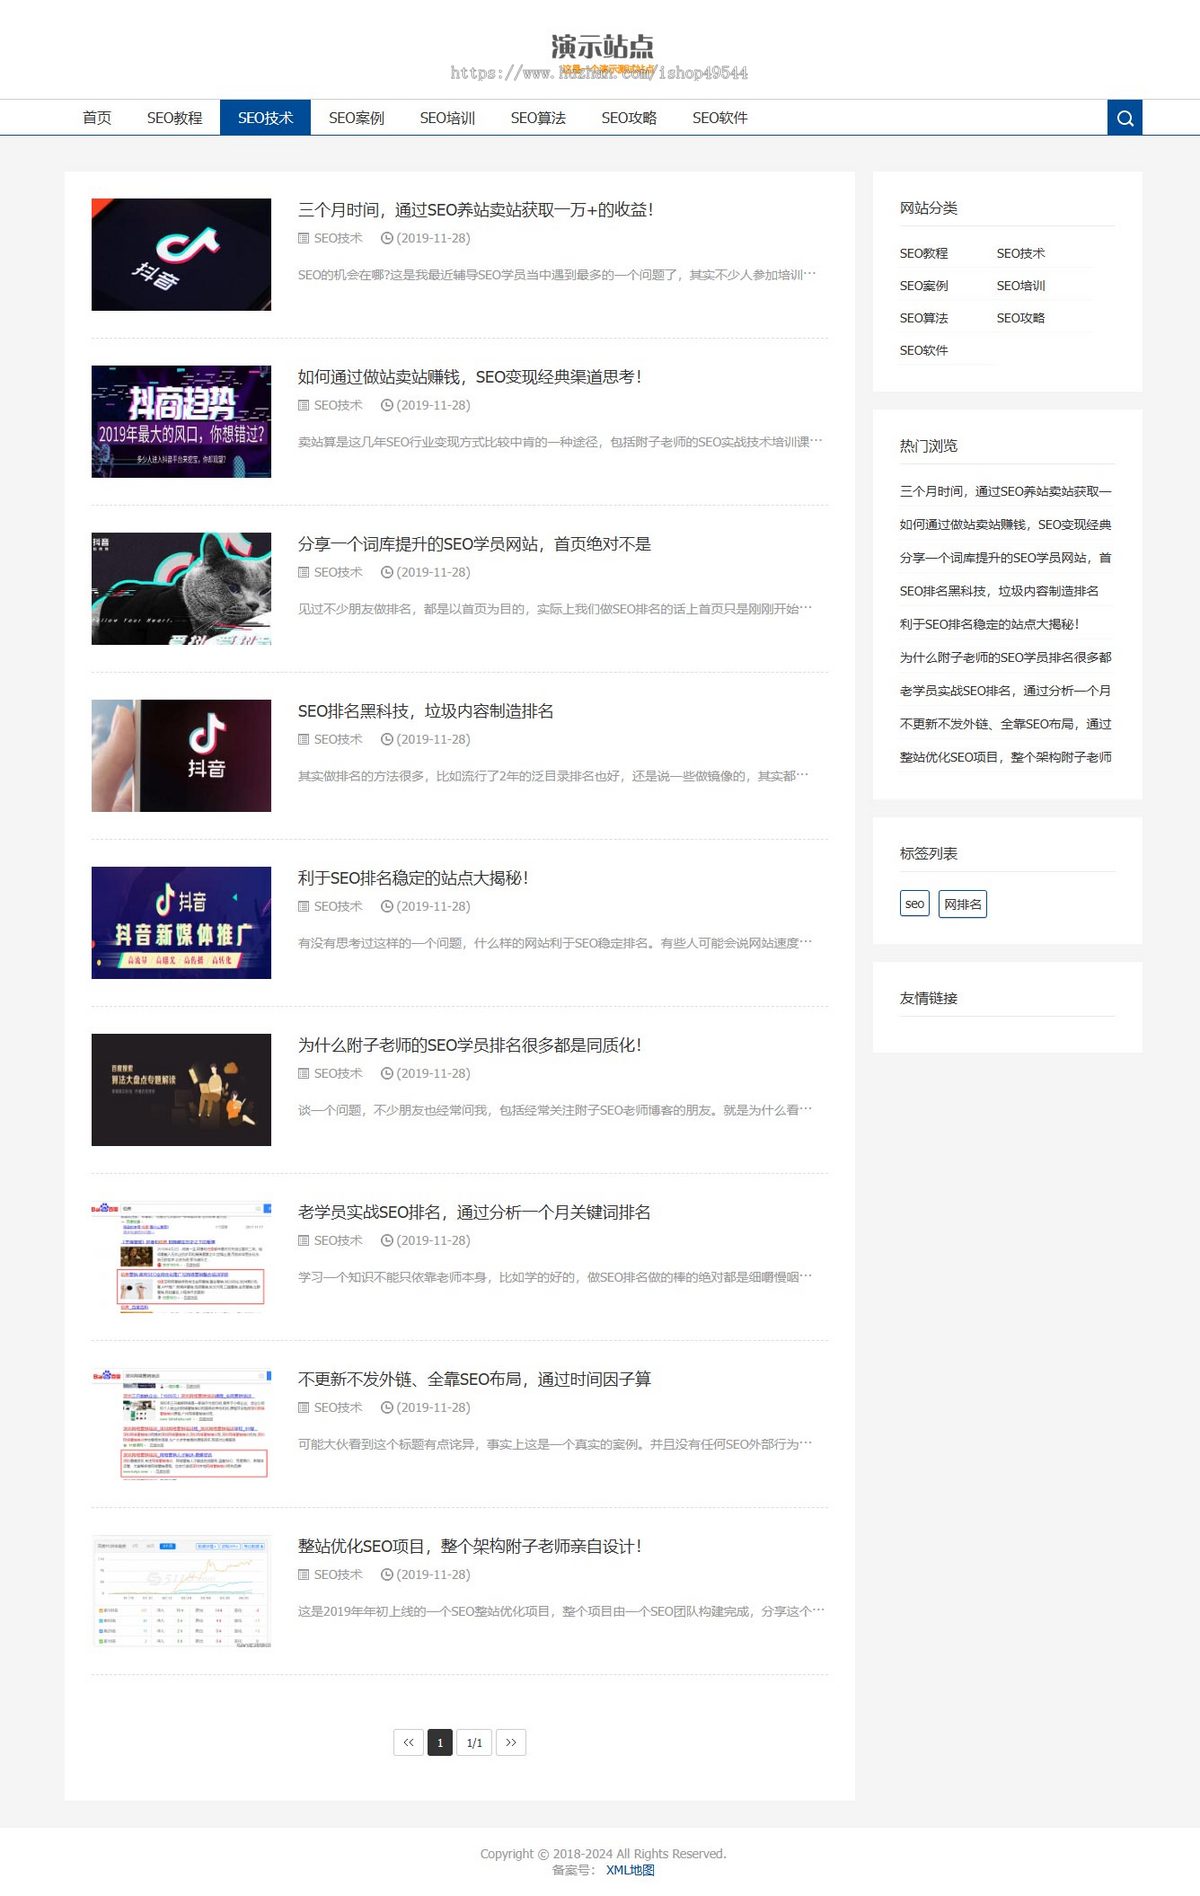Go to next page arrow in pagination
This screenshot has height=1896, width=1200.
pos(511,1742)
